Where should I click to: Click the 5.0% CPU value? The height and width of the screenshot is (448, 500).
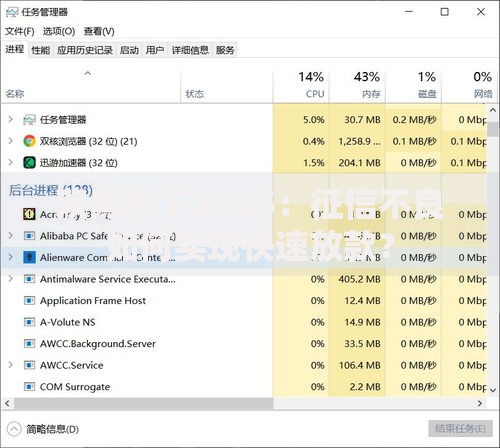coord(314,120)
